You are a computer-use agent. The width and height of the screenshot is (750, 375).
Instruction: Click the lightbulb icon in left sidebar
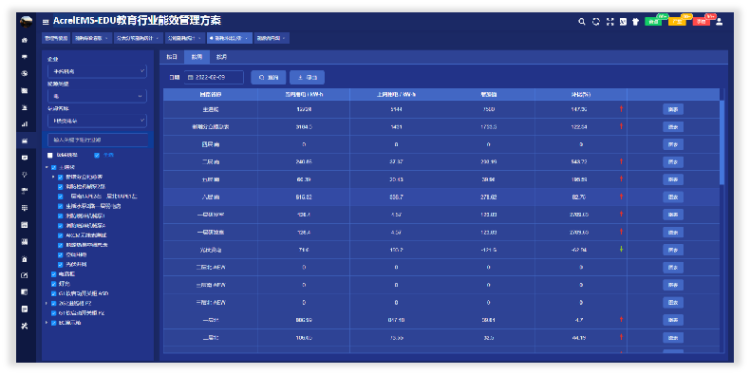[25, 174]
